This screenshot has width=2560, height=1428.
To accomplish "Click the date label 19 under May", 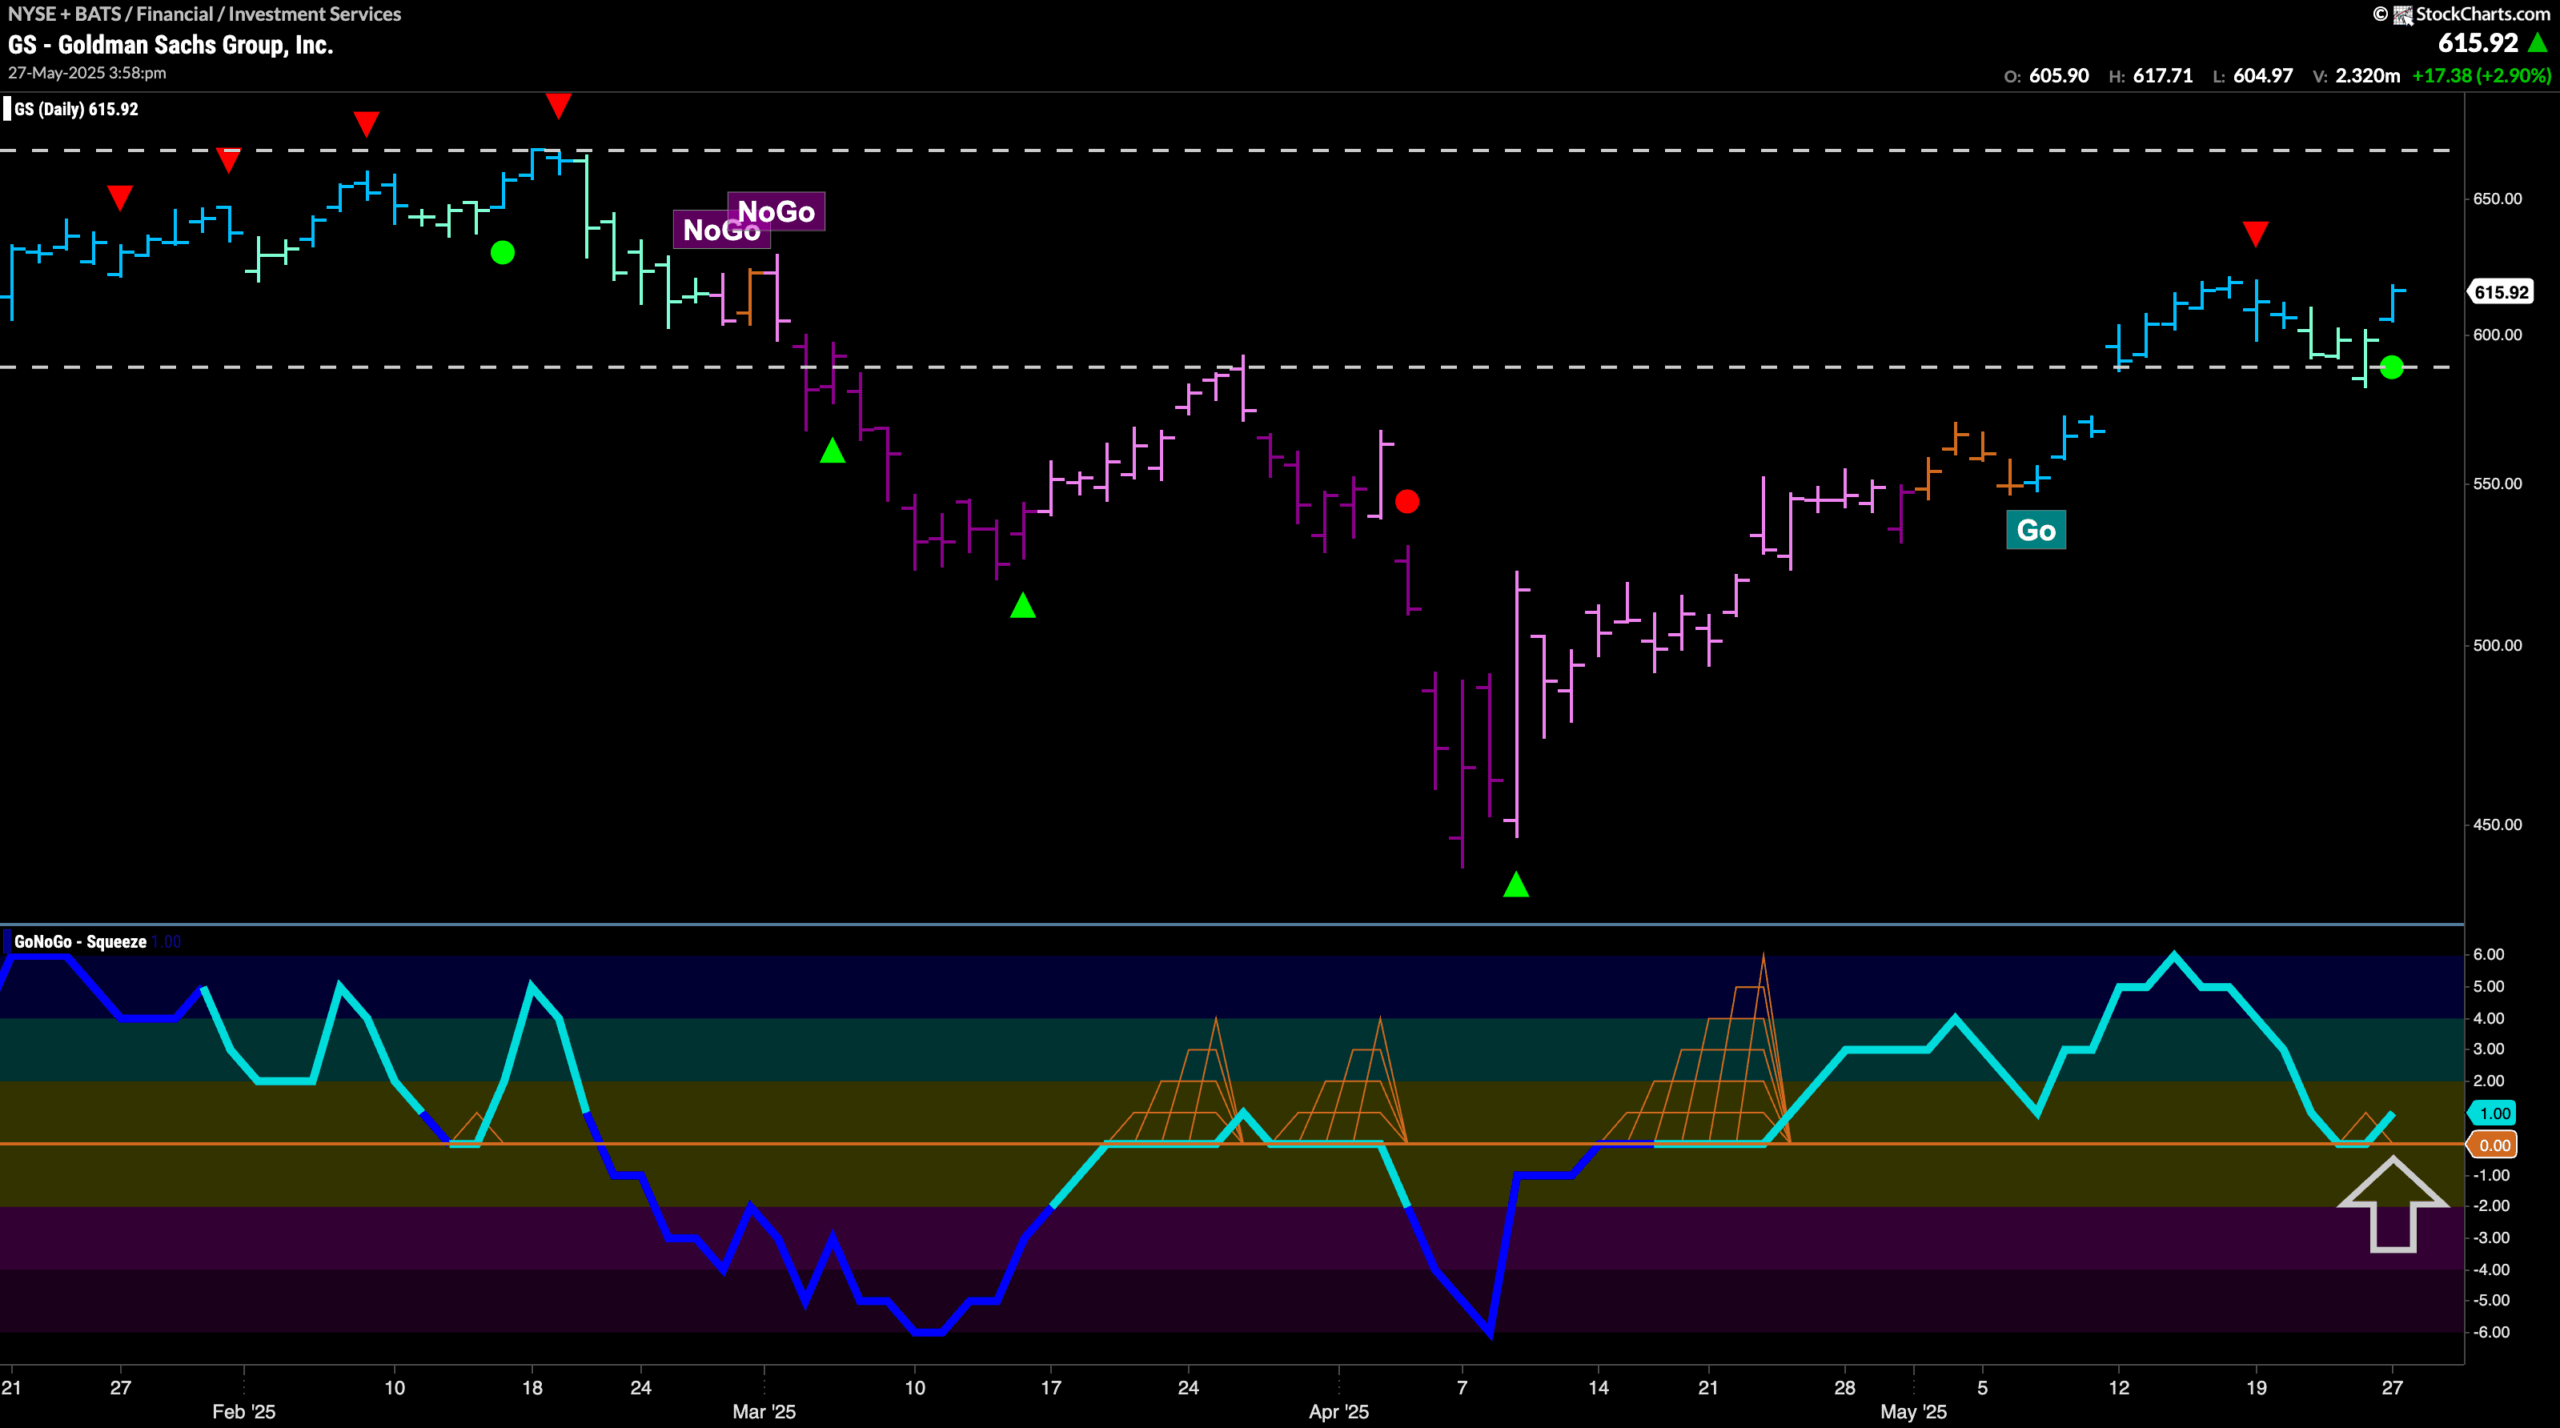I will [2255, 1388].
